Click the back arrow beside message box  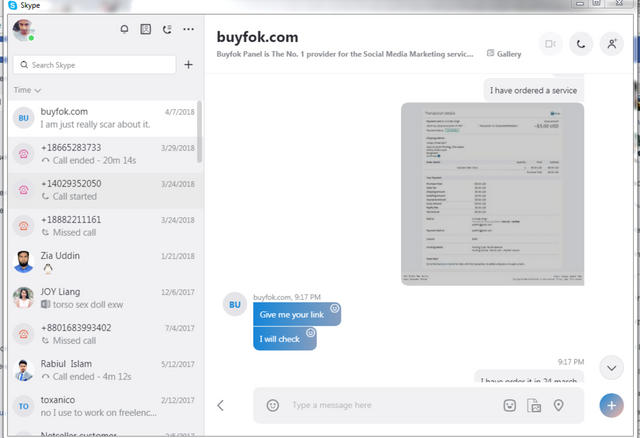click(x=220, y=405)
